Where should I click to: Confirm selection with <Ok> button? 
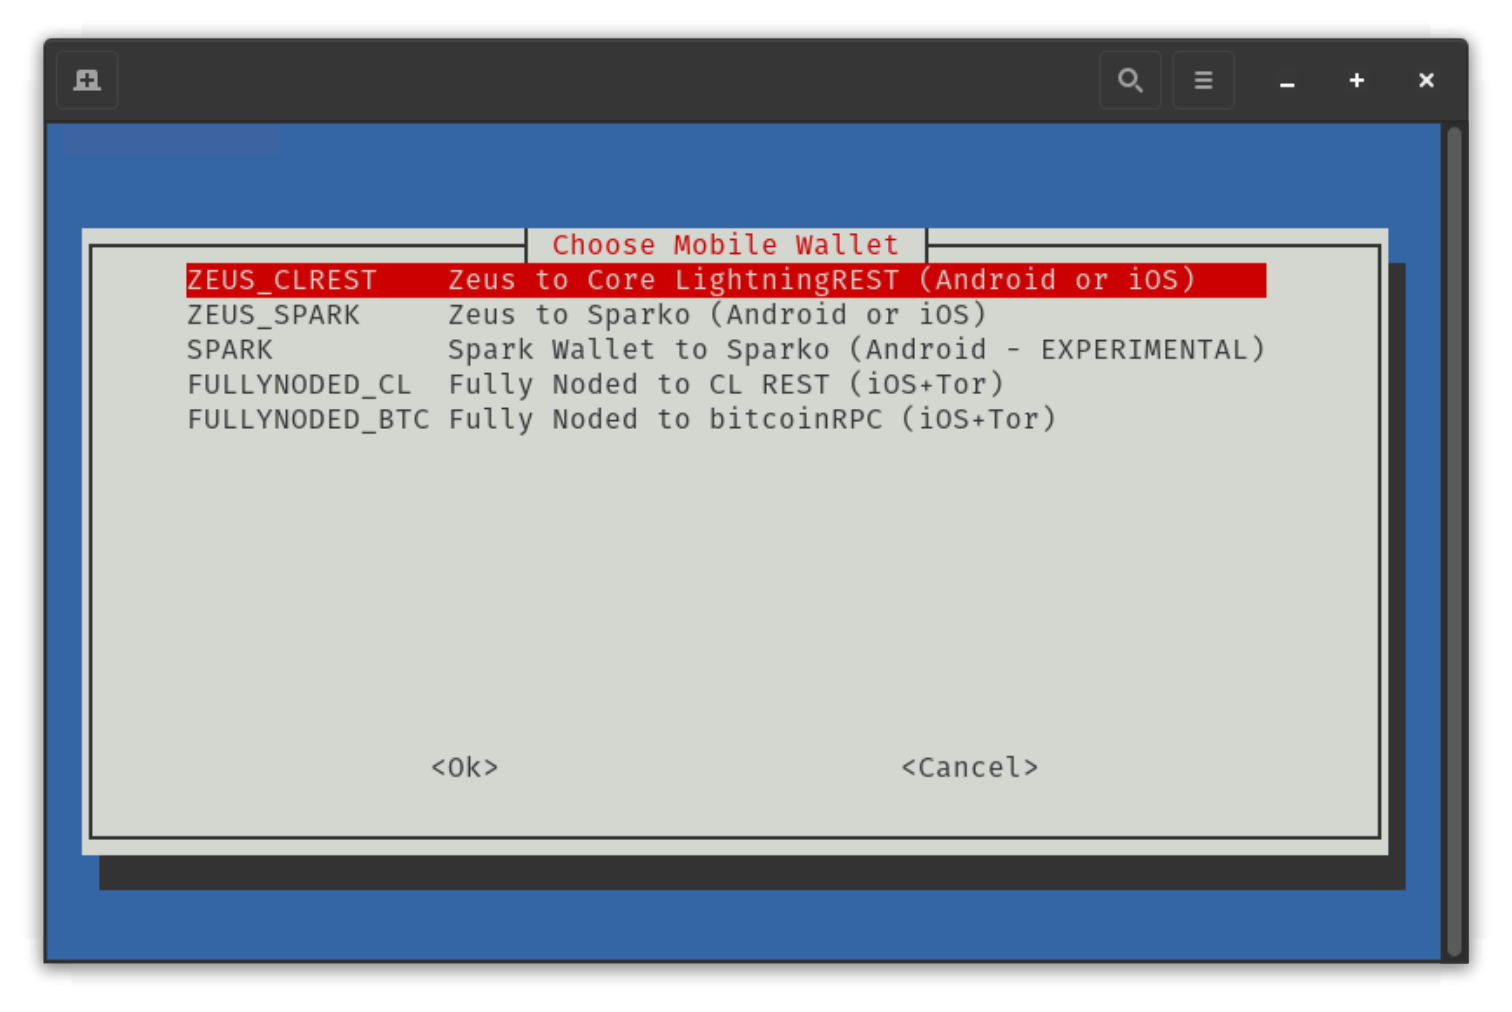(464, 768)
